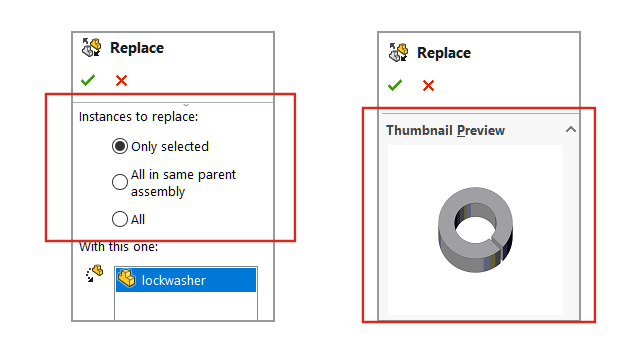
Task: Click the Replace components icon above Instances to replace
Action: pos(91,47)
